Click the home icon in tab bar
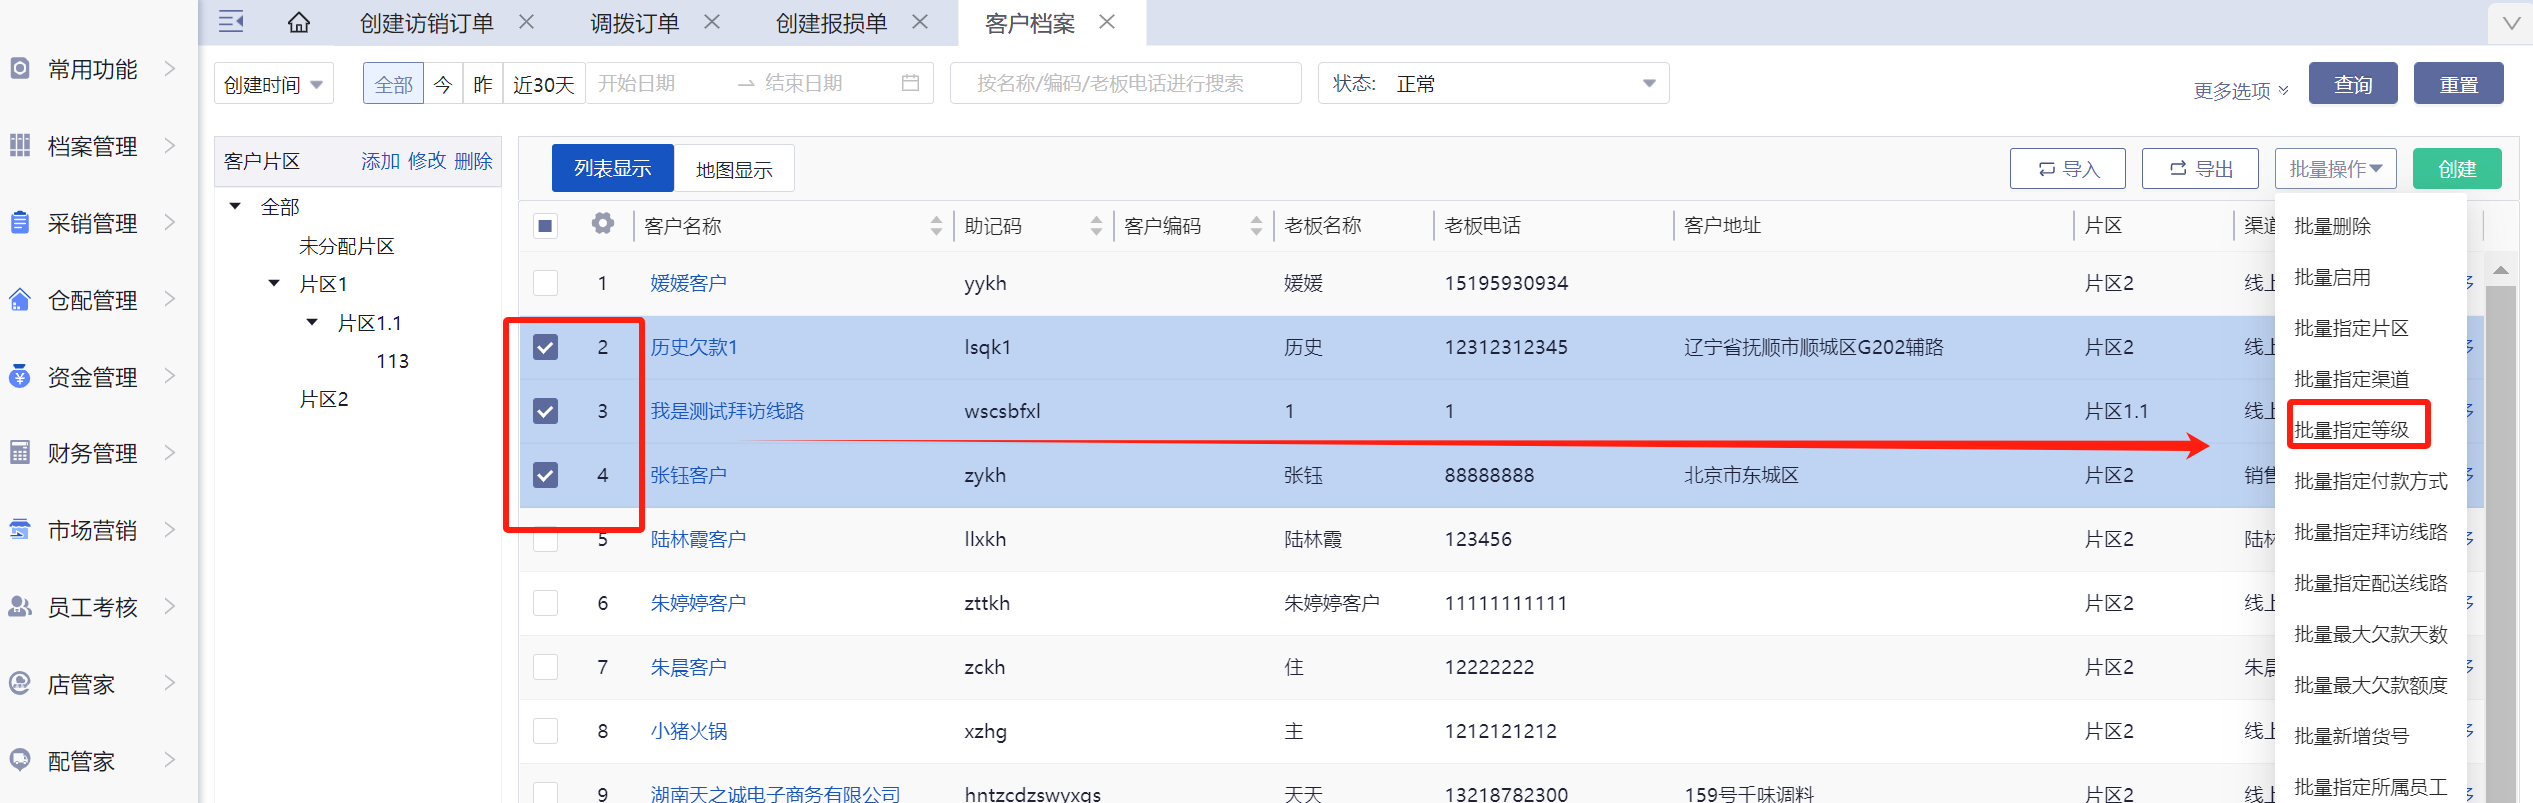The height and width of the screenshot is (803, 2533). tap(298, 22)
